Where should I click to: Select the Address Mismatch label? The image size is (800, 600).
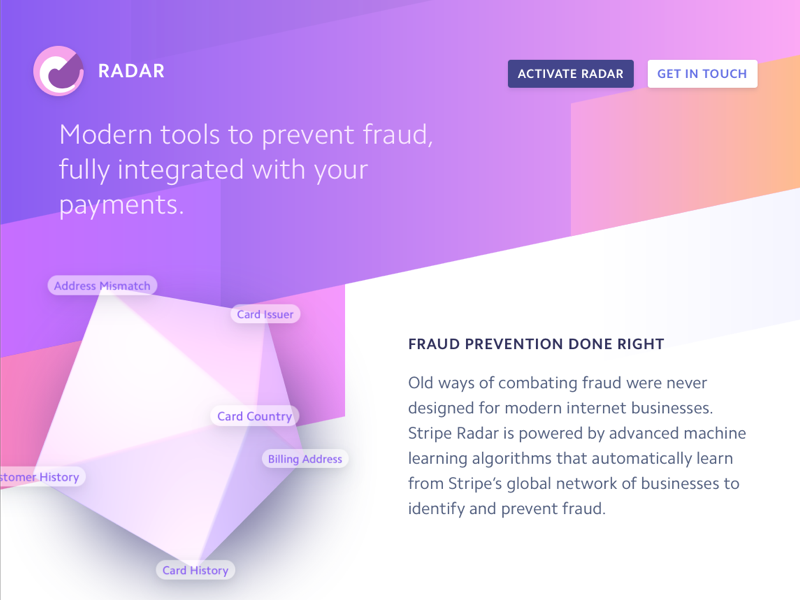click(102, 286)
